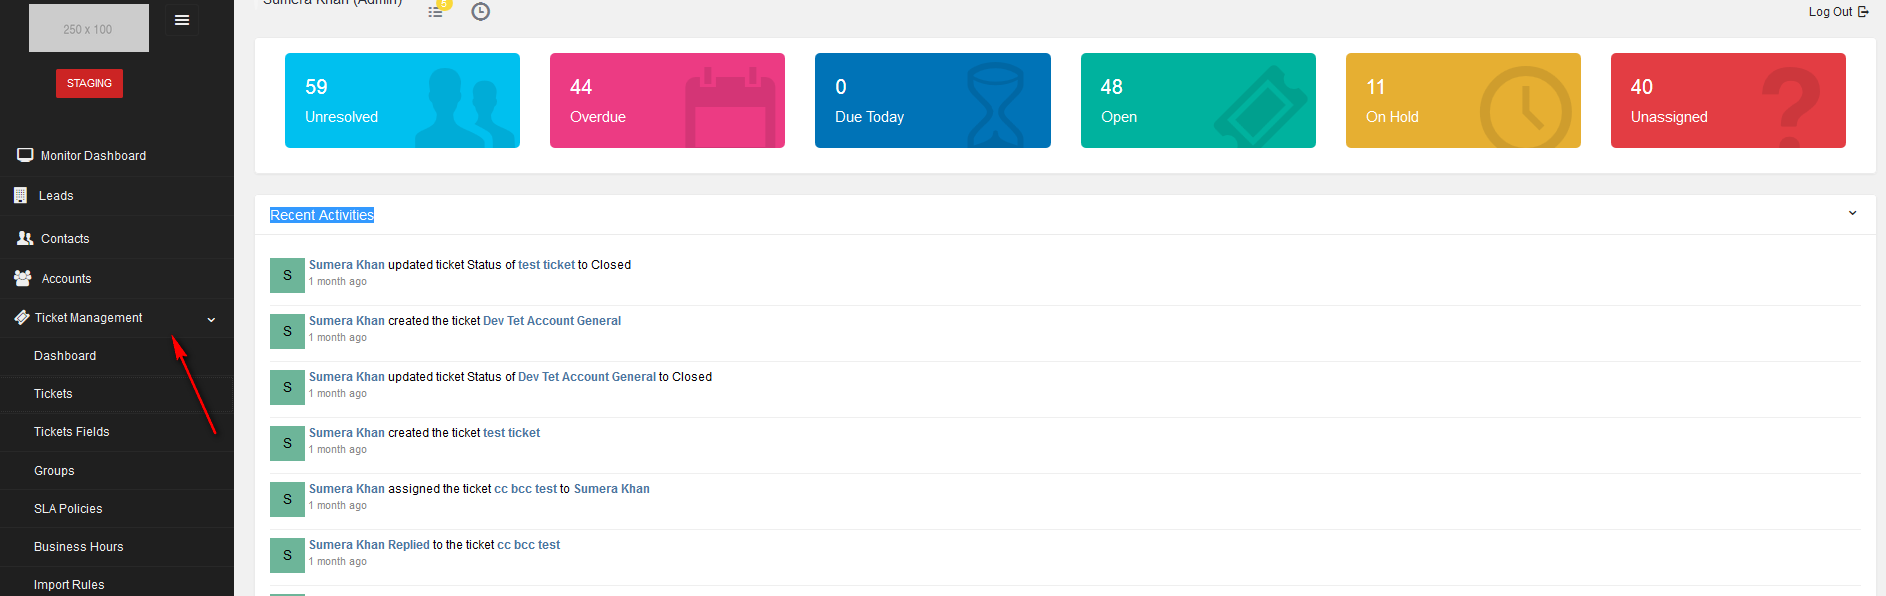Screen dimensions: 1886x596
Task: Collapse the Recent Activities panel
Action: pos(1852,213)
